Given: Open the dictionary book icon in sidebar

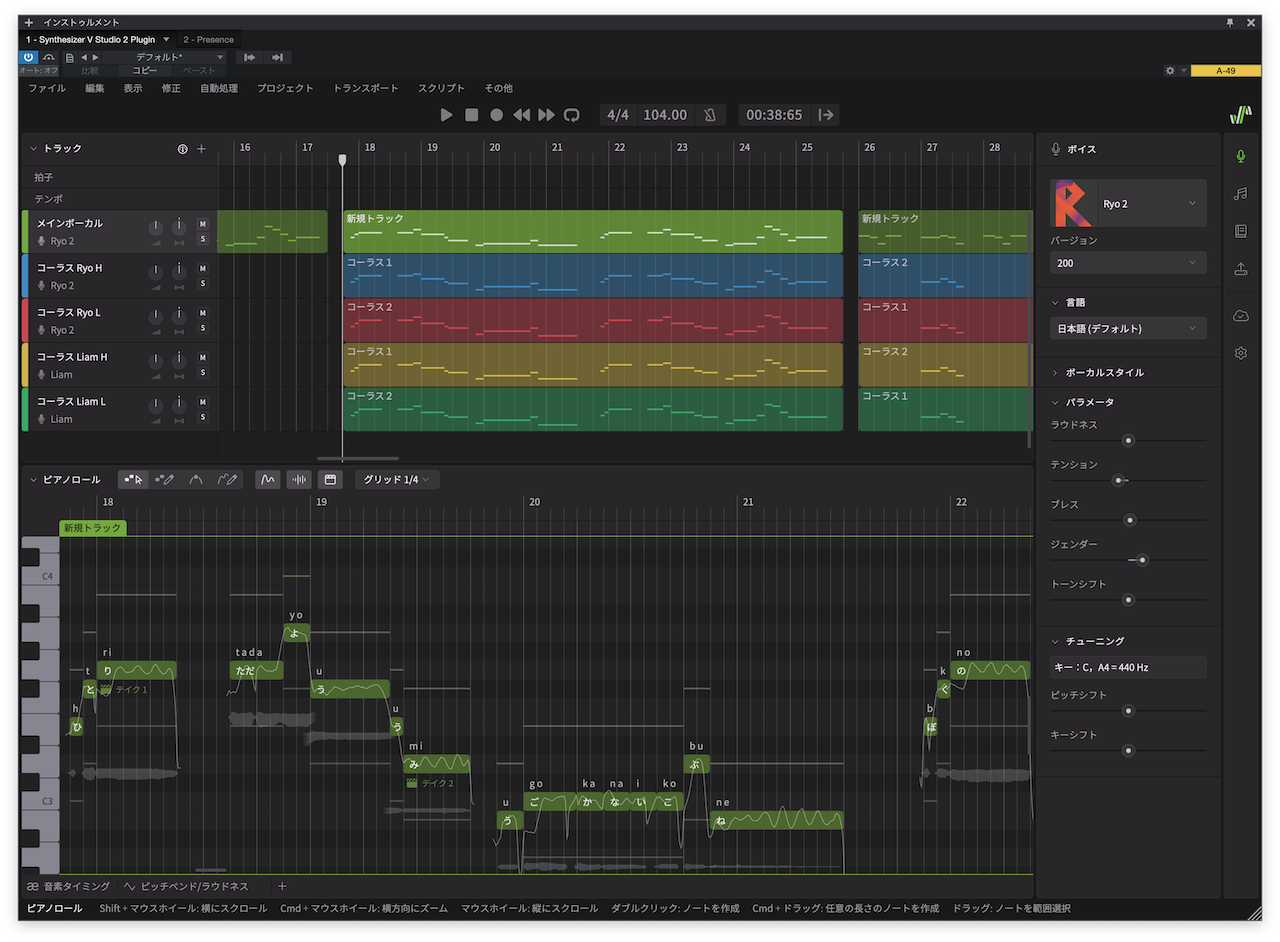Looking at the screenshot, I should (1241, 231).
